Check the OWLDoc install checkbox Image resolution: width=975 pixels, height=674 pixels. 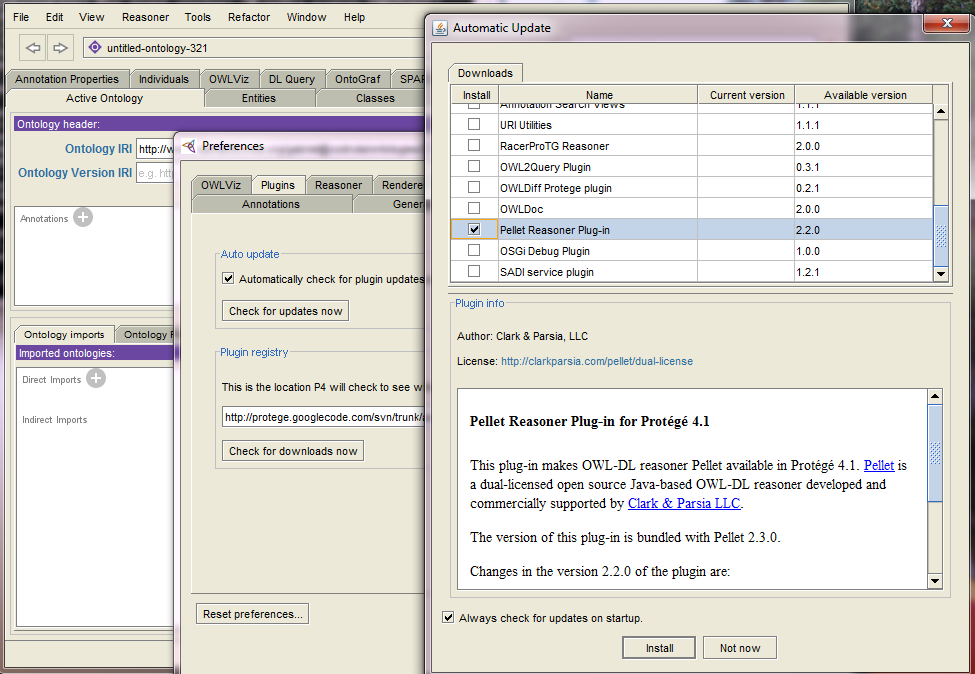[x=474, y=209]
